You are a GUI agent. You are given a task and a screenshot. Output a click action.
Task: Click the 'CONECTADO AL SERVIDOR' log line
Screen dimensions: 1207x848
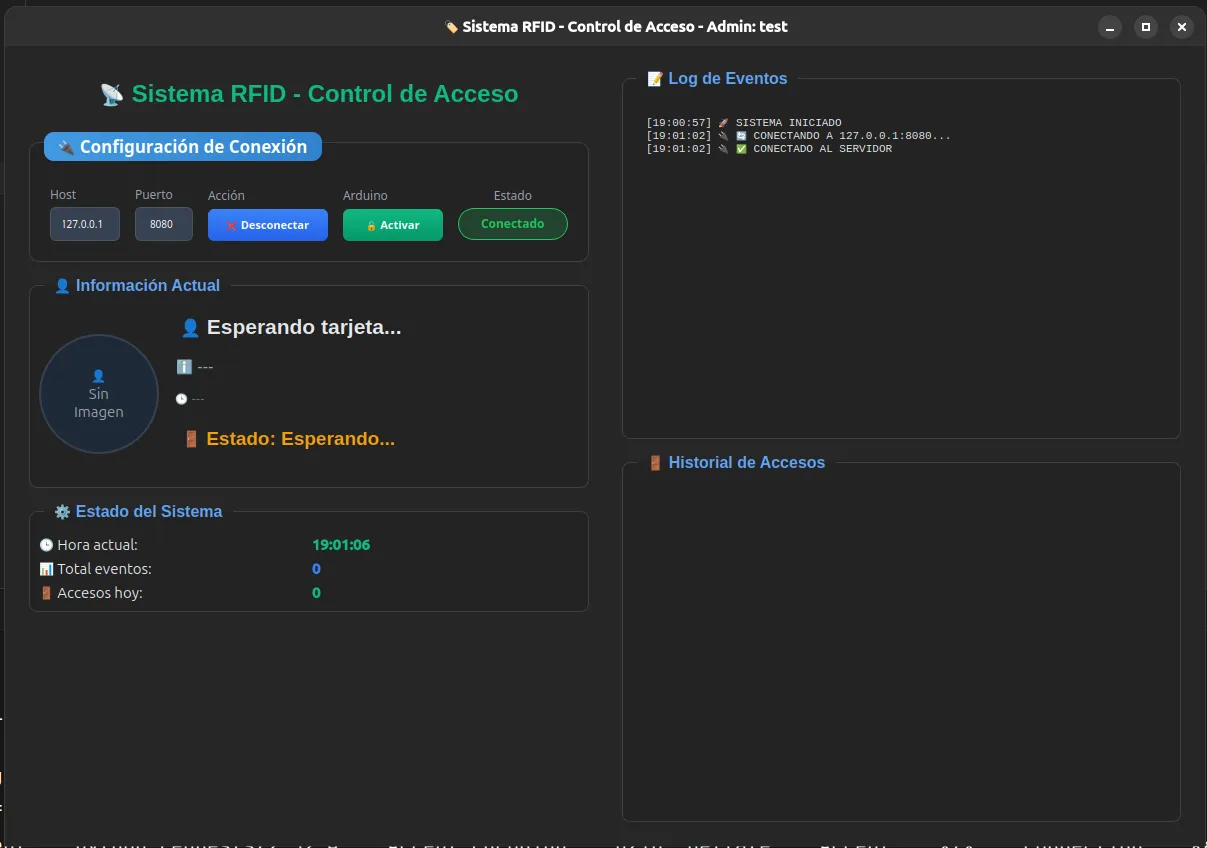(x=769, y=149)
